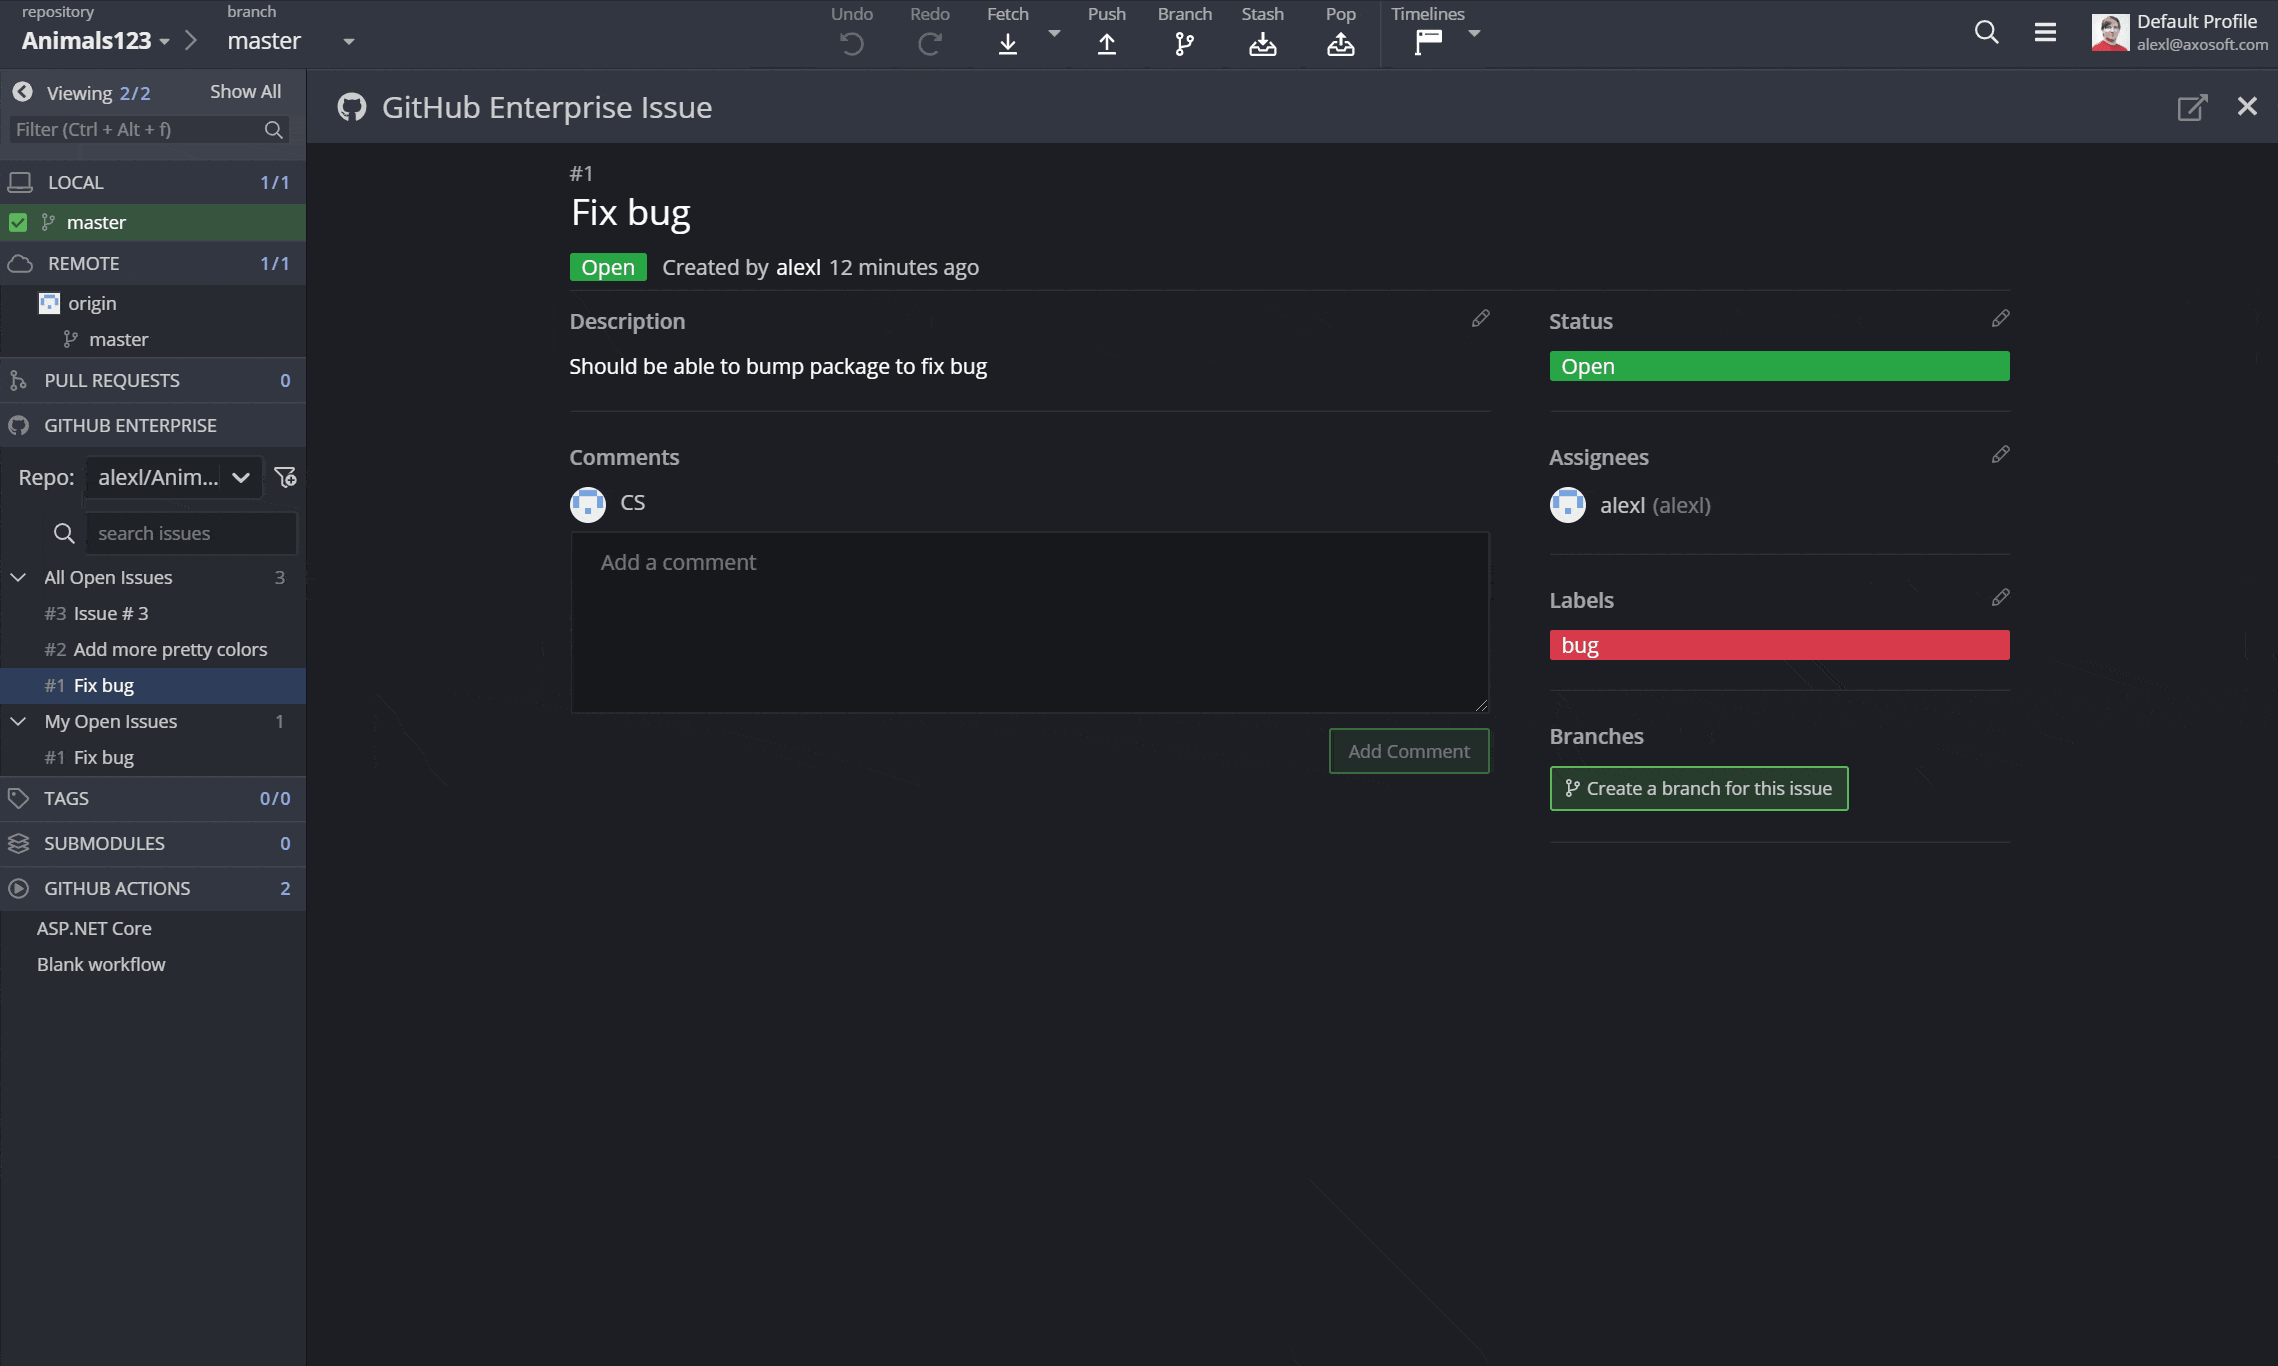Collapse the All Open Issues group
The height and width of the screenshot is (1366, 2278).
click(18, 577)
